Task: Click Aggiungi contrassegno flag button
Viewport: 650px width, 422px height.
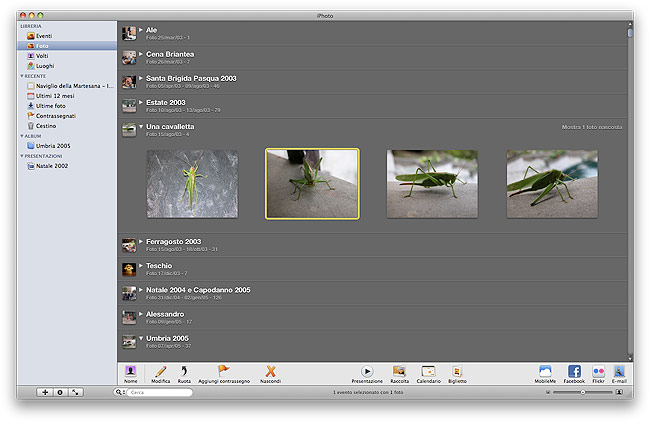Action: pyautogui.click(x=224, y=374)
